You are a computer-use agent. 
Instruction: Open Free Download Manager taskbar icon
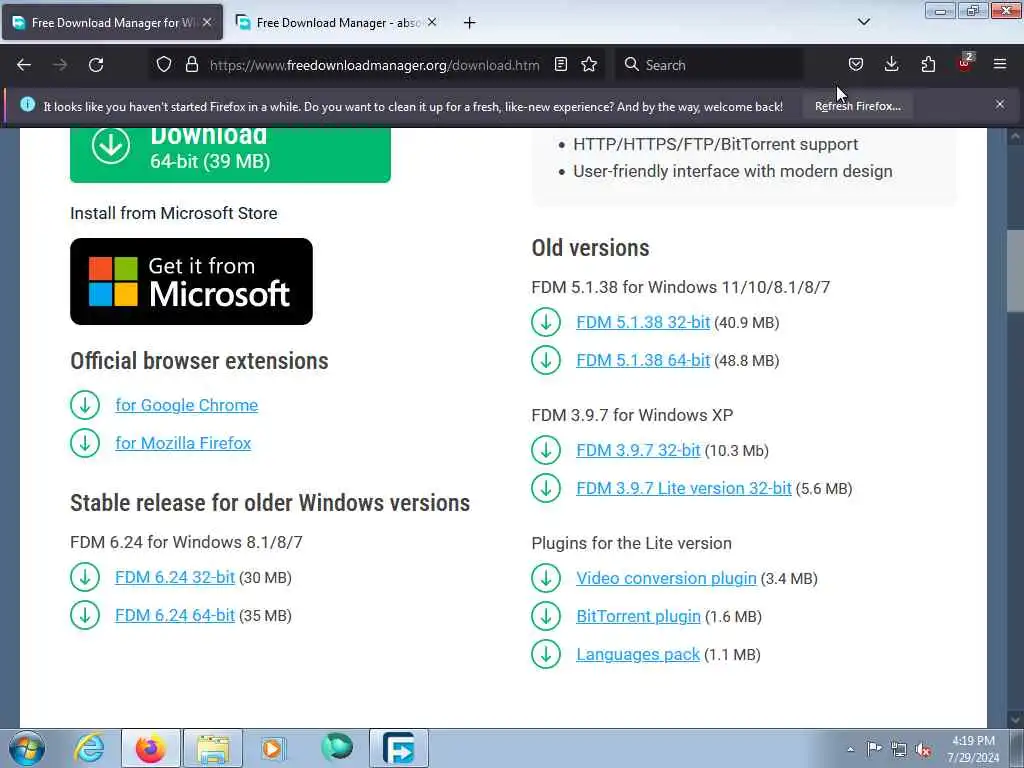pos(398,748)
